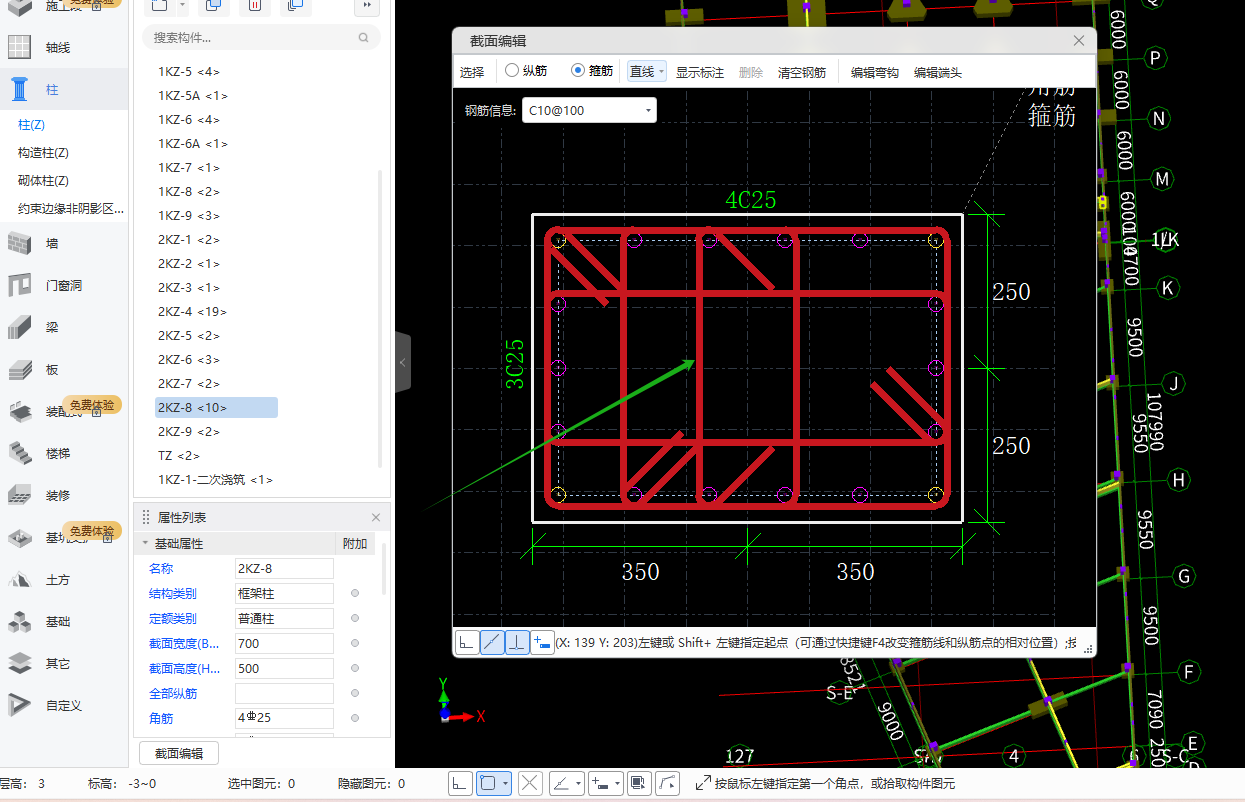This screenshot has height=802, width=1245.
Task: Toggle 附加 for 定额类别 property
Action: click(x=355, y=619)
